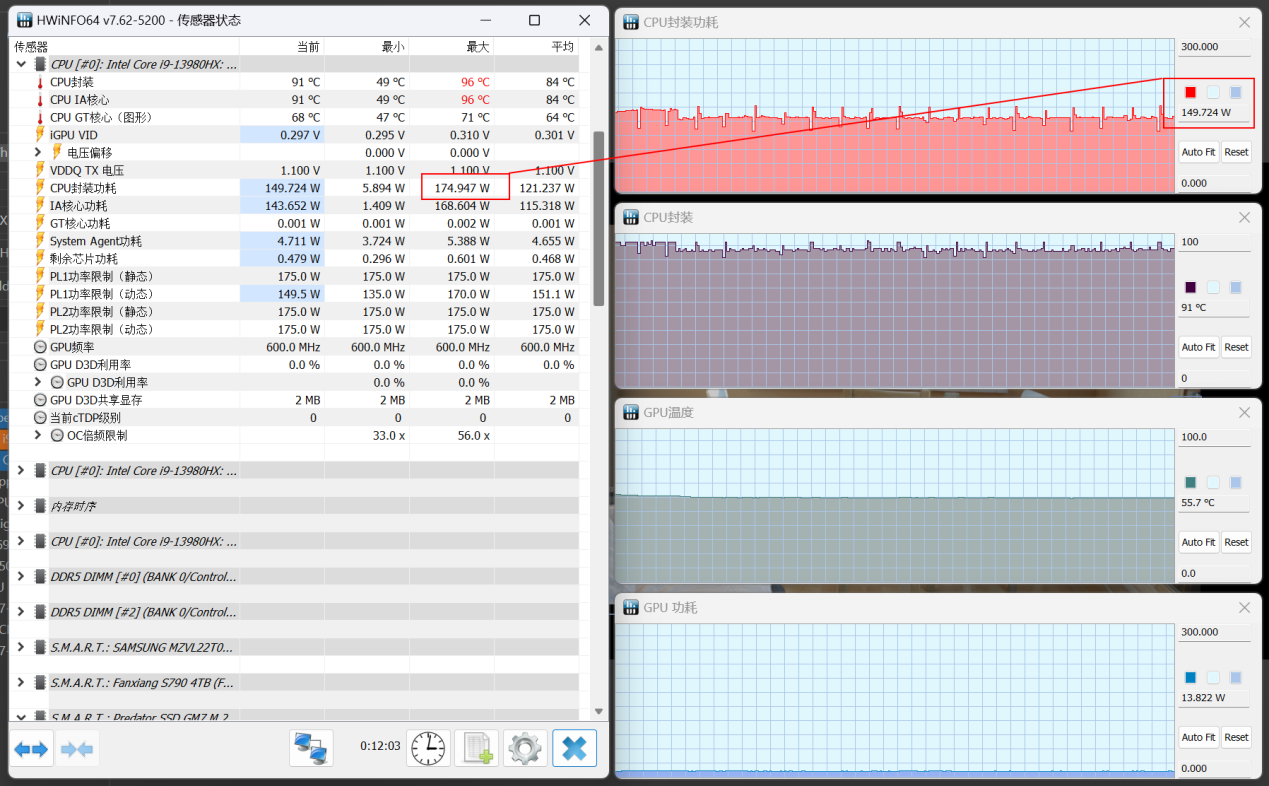The width and height of the screenshot is (1269, 786).
Task: Reset the elapsed timer clock icon
Action: pos(428,748)
